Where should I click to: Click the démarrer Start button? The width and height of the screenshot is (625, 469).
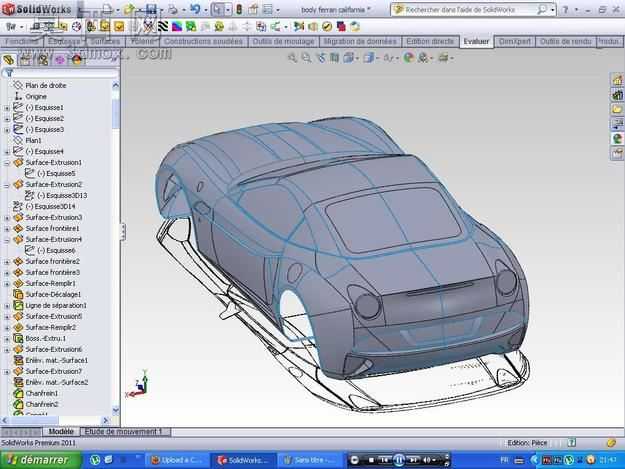[40, 460]
